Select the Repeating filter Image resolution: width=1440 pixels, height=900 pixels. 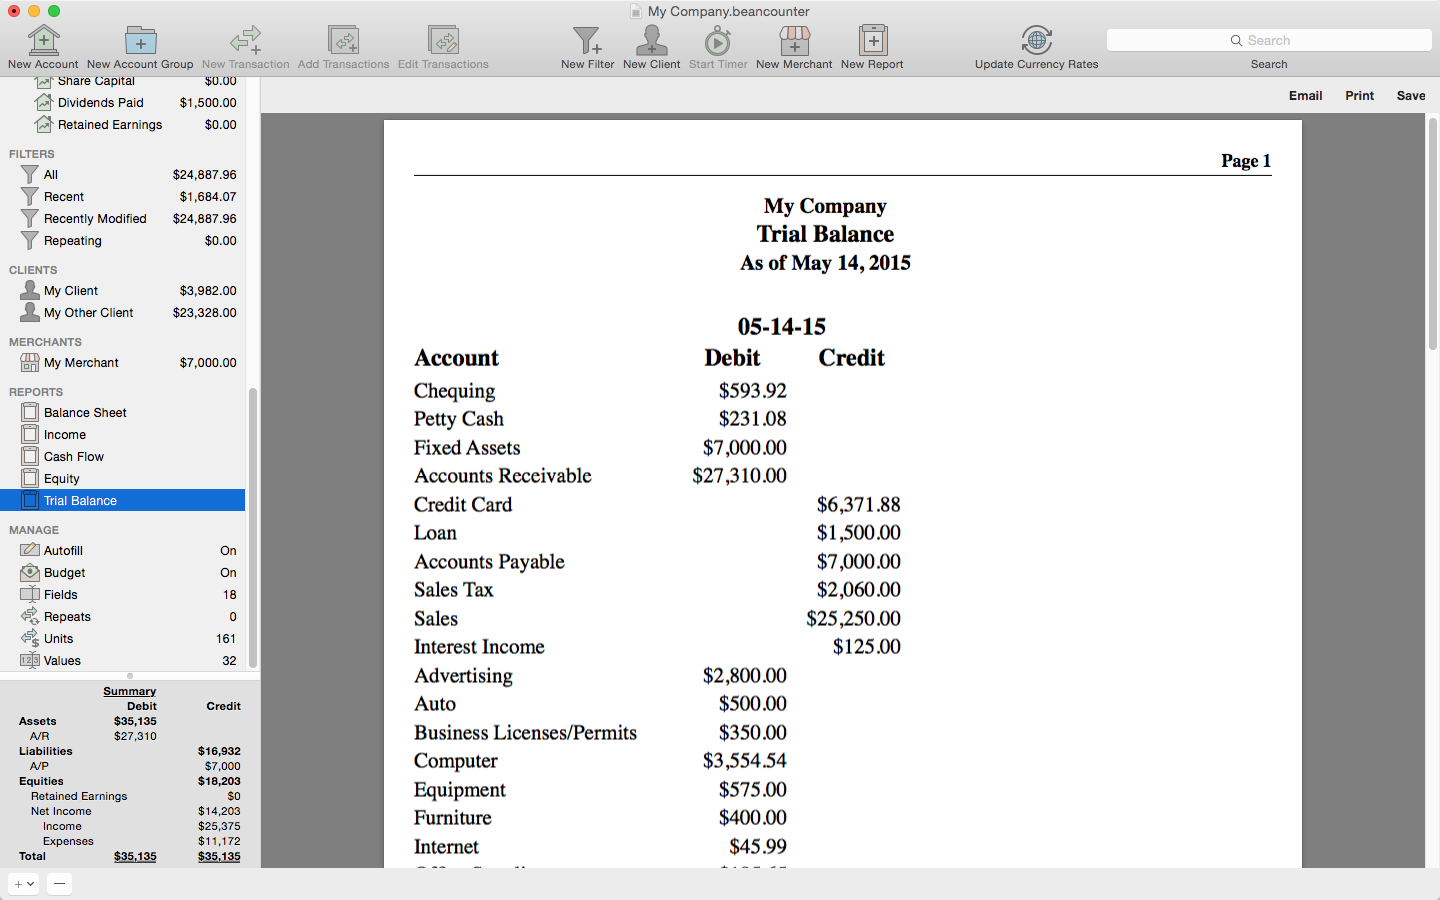pos(122,241)
